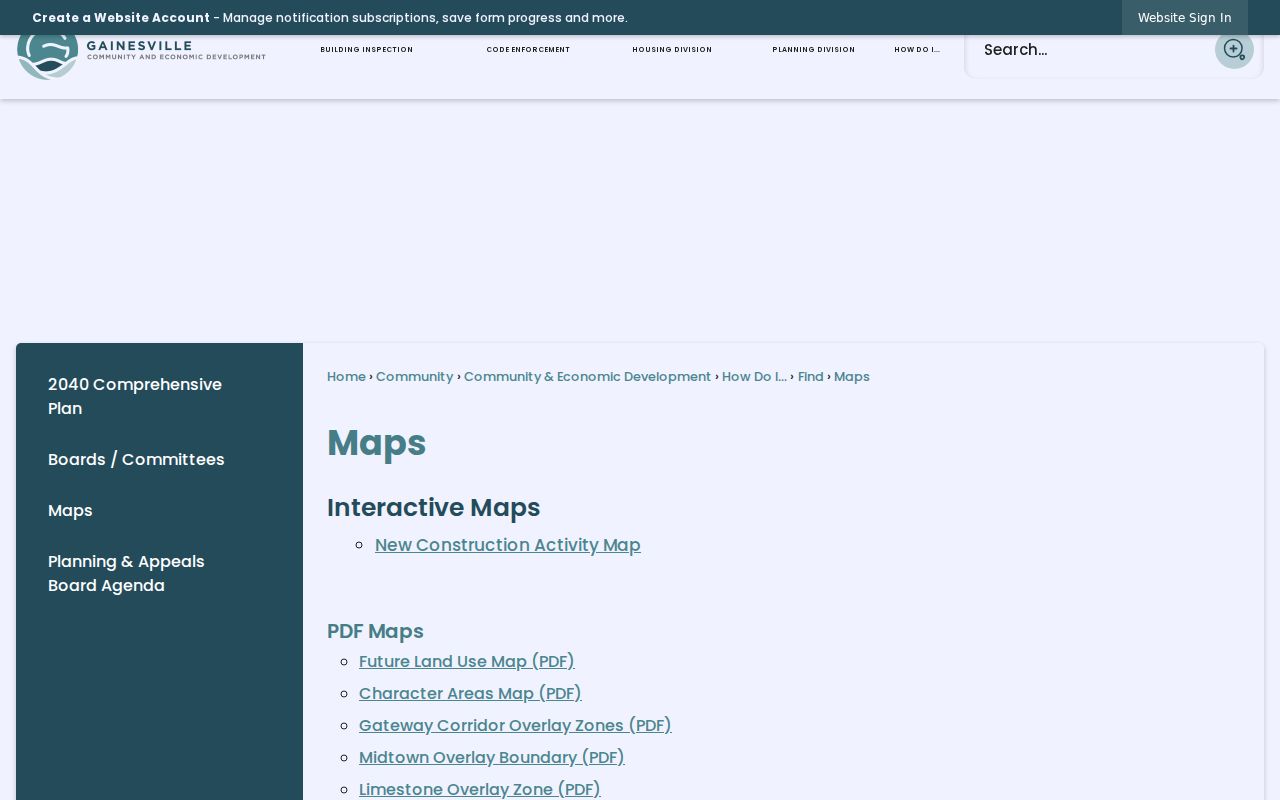Open the Planning Division menu

click(x=813, y=50)
